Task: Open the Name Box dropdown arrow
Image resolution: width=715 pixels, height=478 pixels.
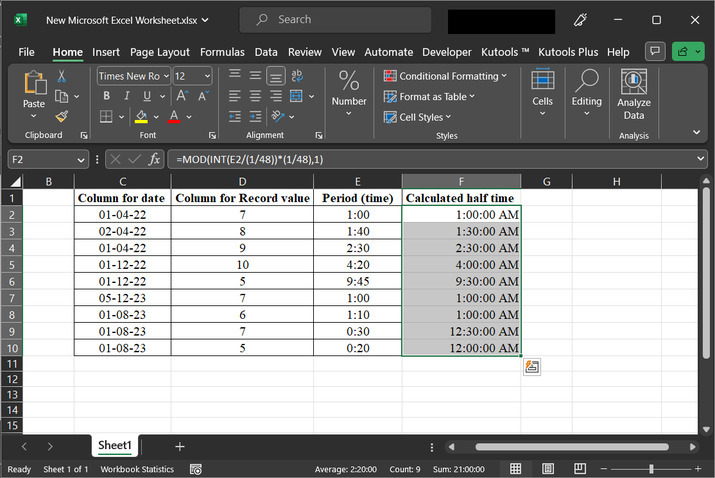Action: pyautogui.click(x=81, y=159)
